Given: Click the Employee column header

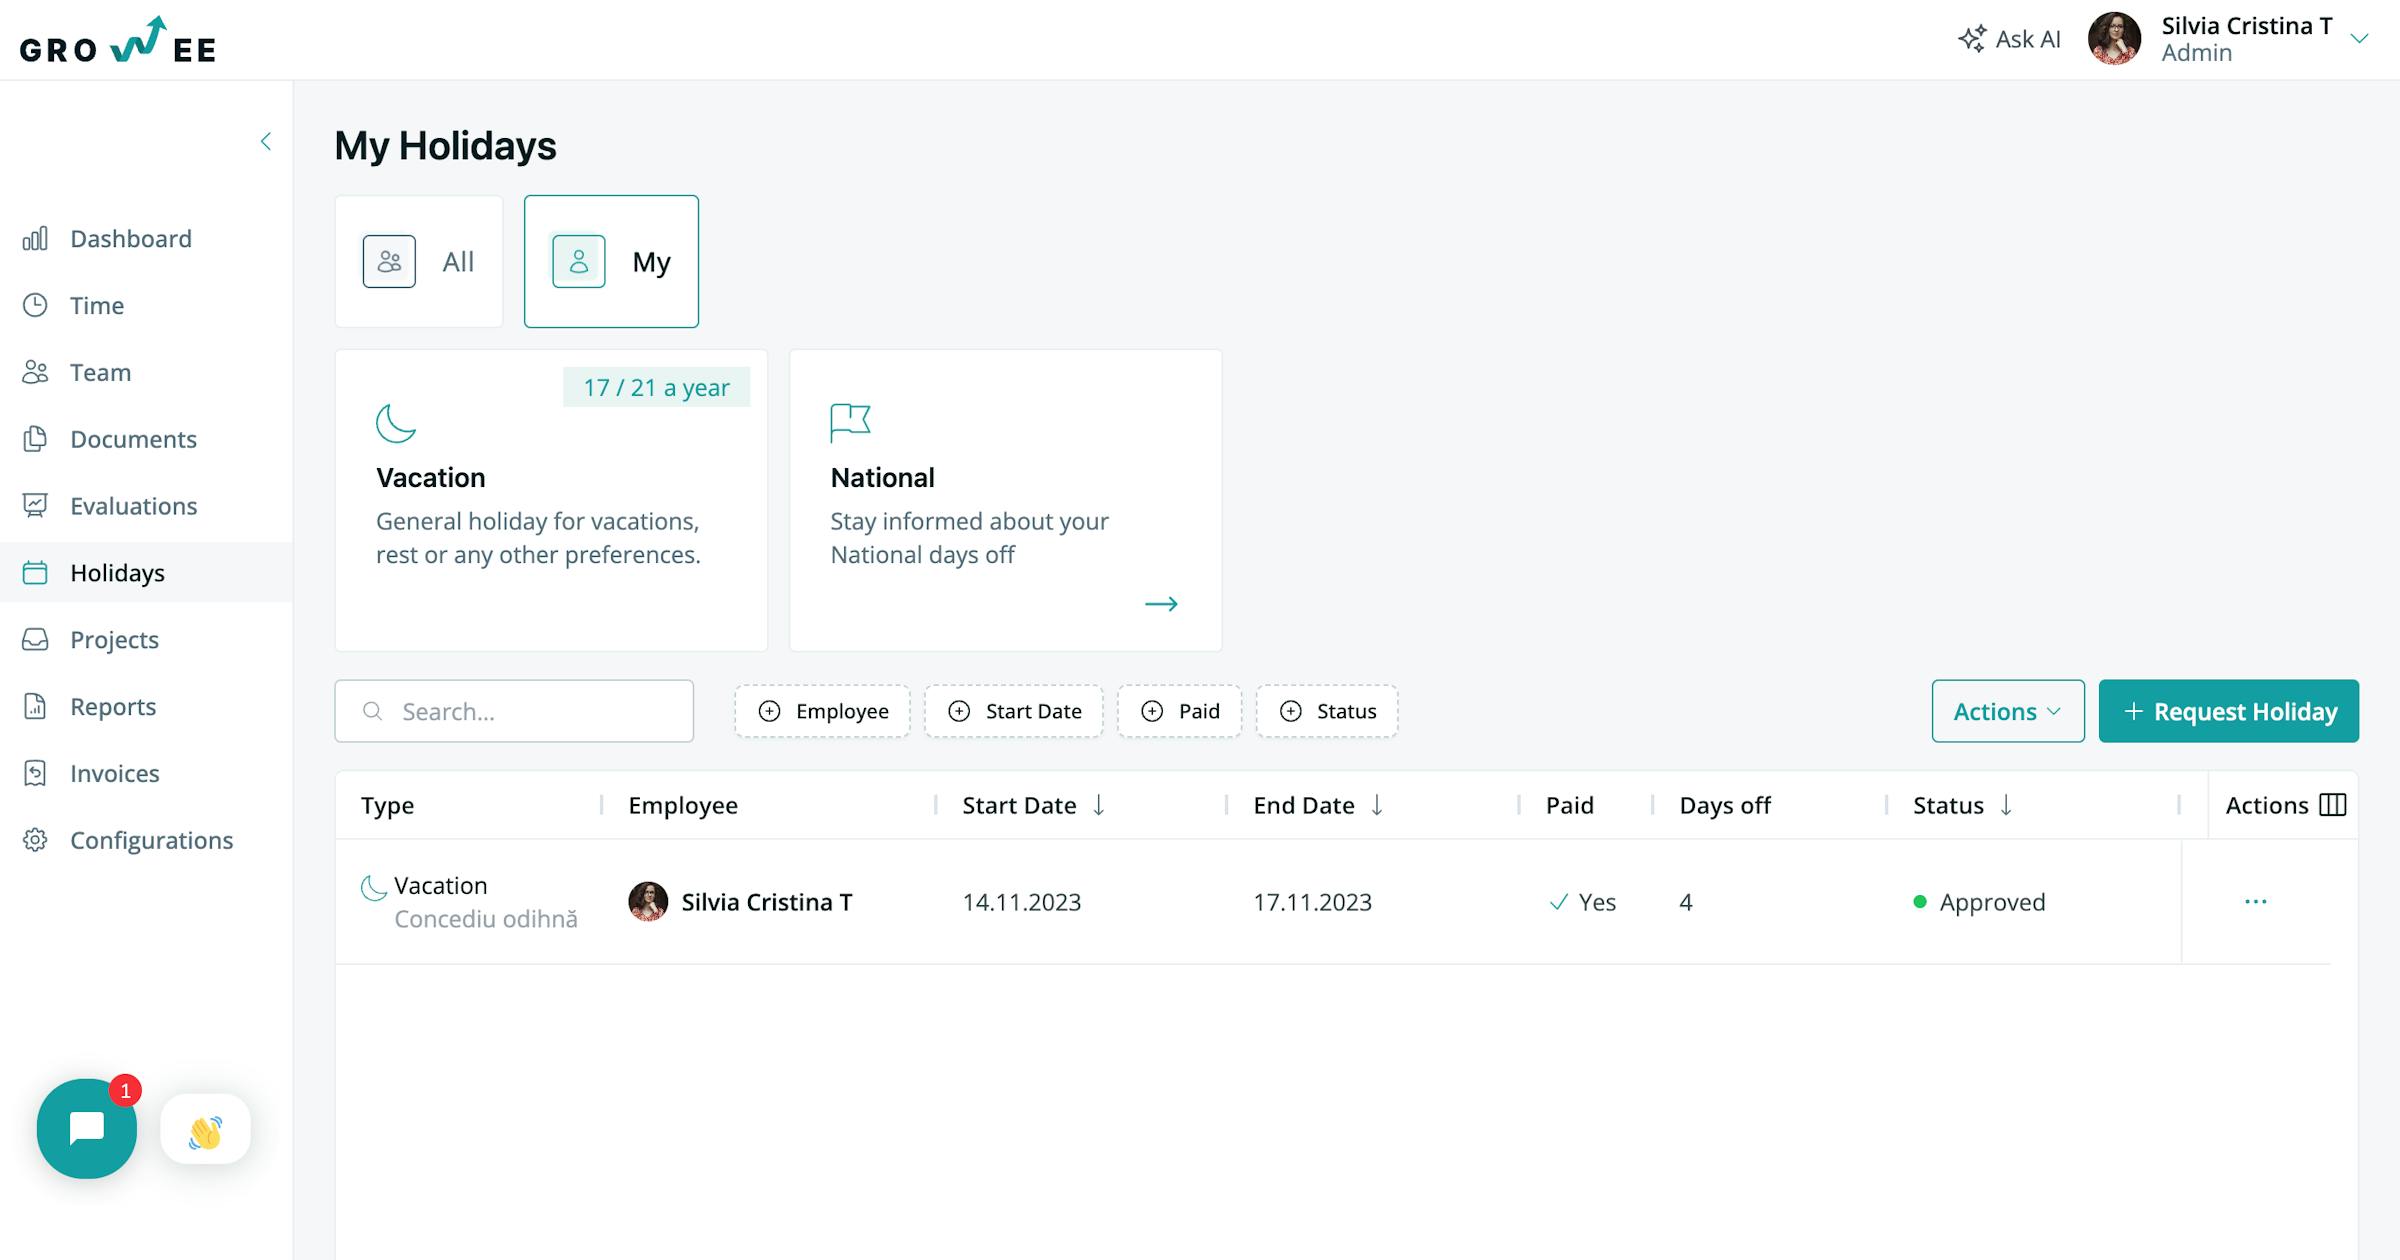Looking at the screenshot, I should point(683,805).
